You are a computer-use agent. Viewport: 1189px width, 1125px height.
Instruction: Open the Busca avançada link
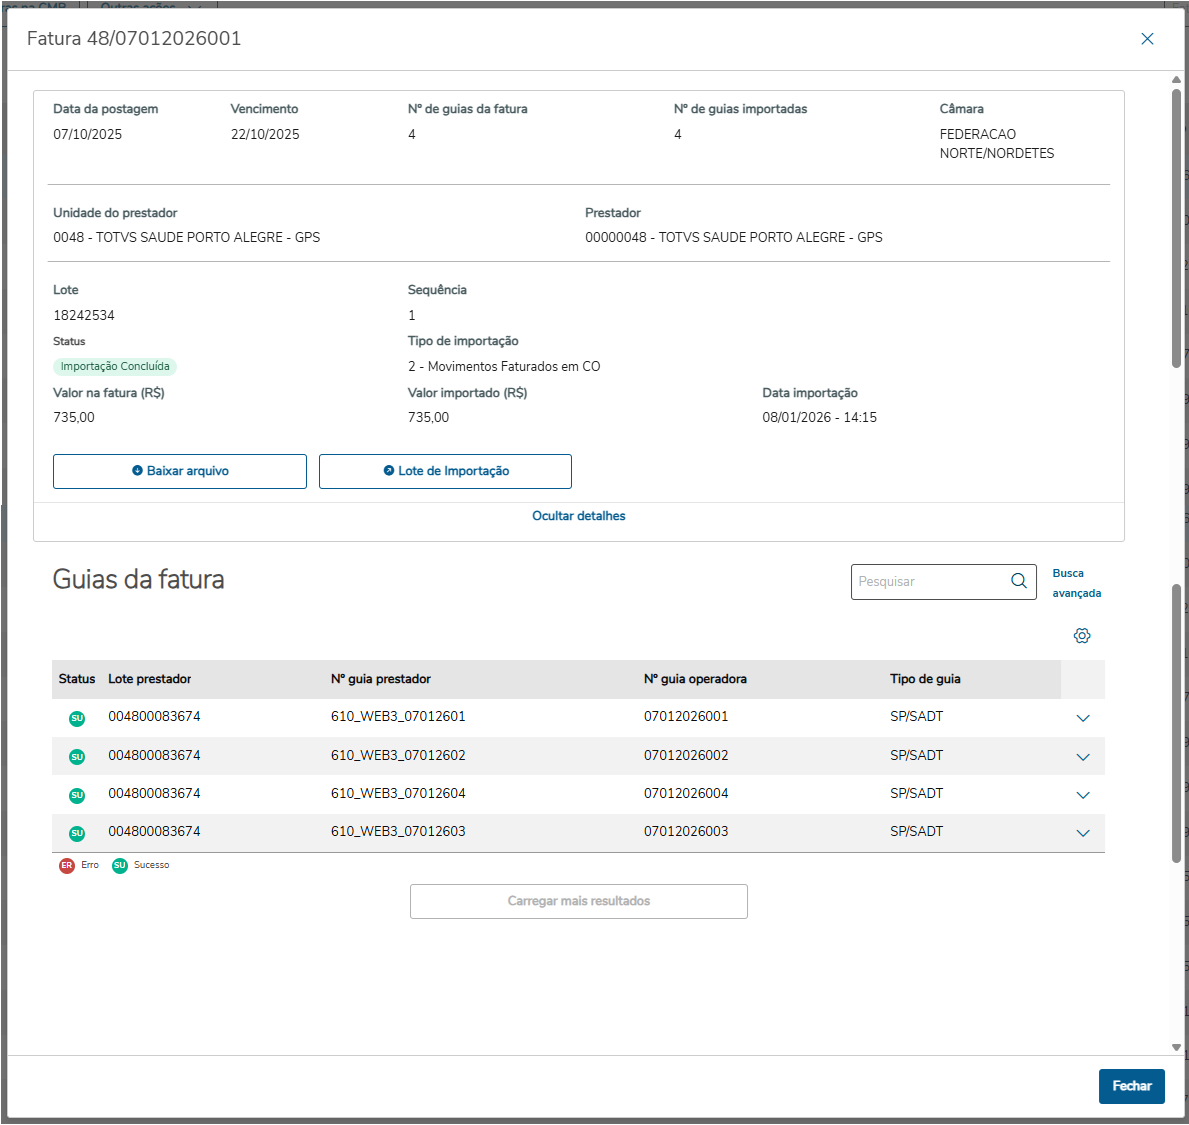coord(1076,583)
